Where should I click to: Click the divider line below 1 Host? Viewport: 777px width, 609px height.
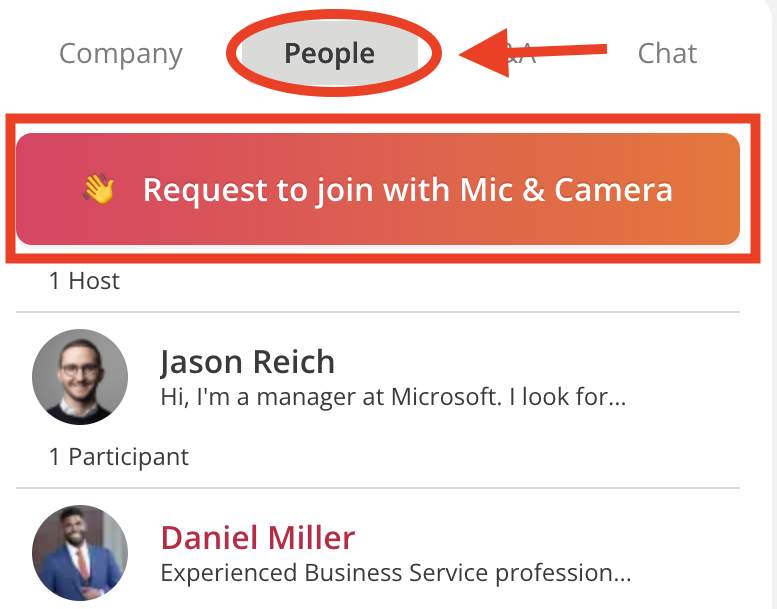[378, 312]
